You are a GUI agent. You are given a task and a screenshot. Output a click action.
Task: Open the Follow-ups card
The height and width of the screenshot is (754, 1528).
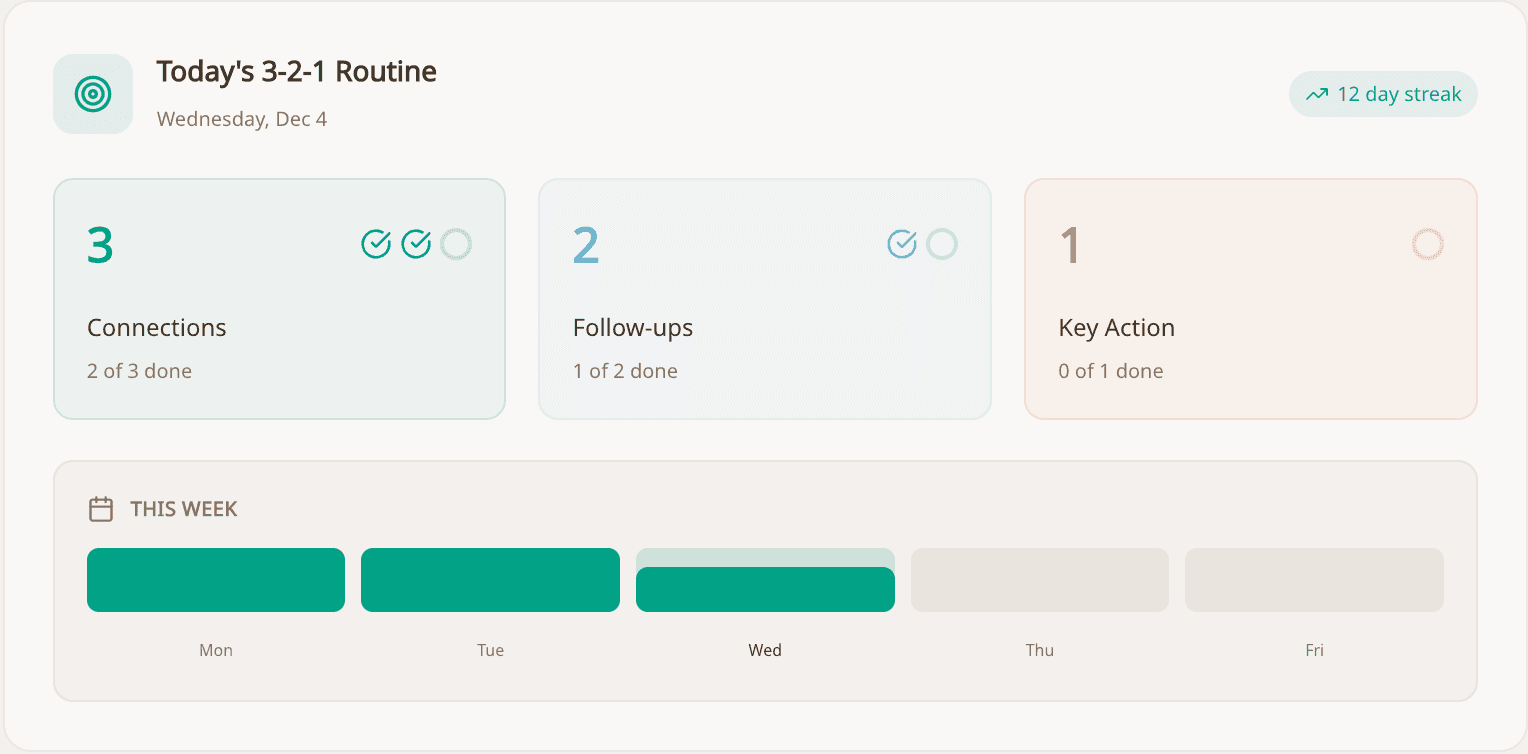[765, 330]
